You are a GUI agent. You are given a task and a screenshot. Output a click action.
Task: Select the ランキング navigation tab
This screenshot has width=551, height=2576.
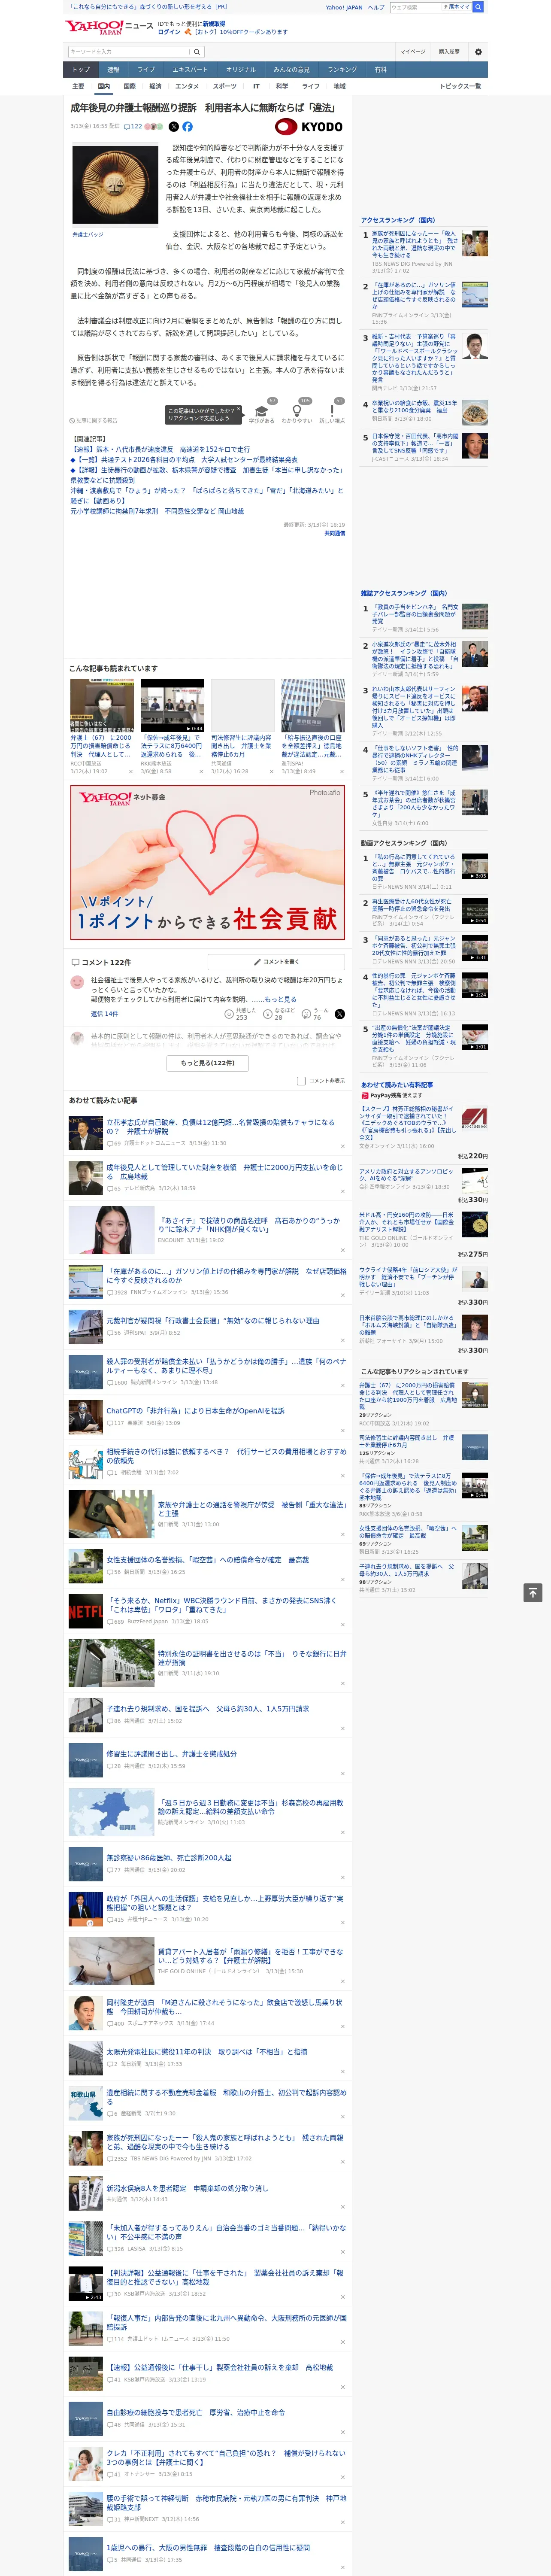342,69
